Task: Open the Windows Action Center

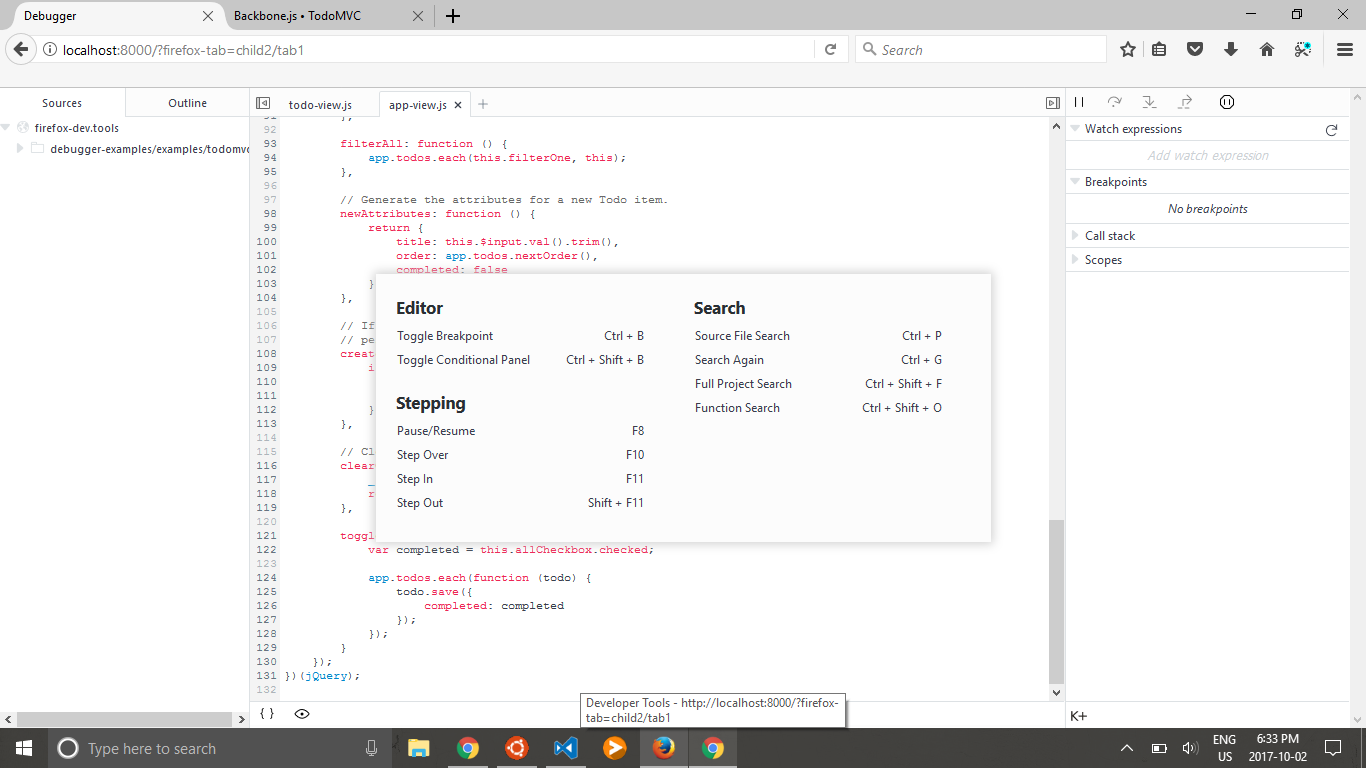Action: [1333, 748]
